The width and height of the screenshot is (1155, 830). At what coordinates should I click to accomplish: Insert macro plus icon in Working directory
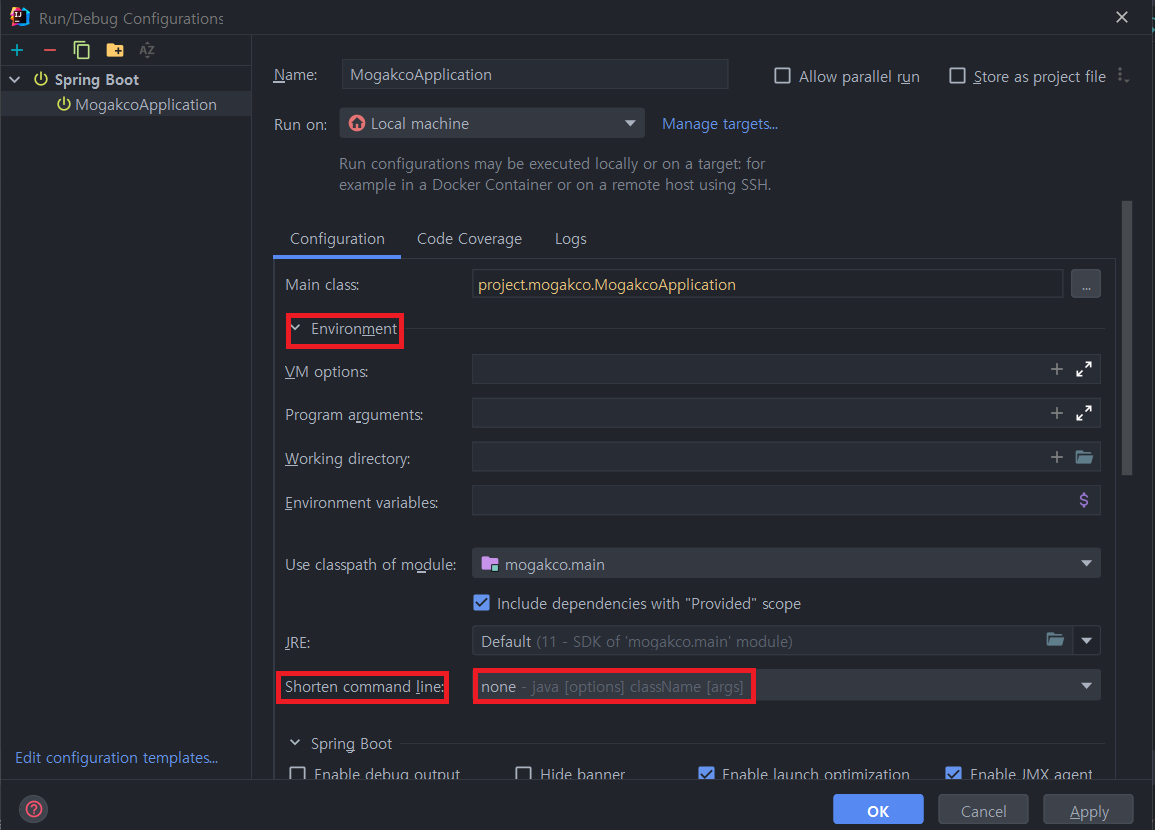click(1056, 457)
